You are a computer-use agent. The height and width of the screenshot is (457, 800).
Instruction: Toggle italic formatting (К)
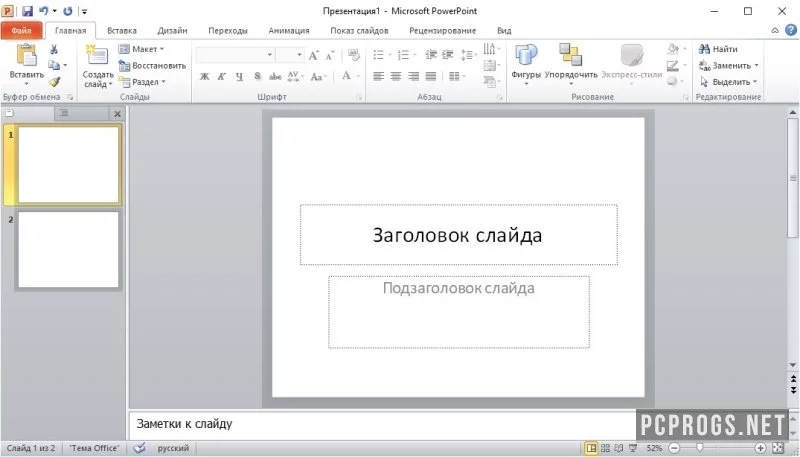point(221,77)
